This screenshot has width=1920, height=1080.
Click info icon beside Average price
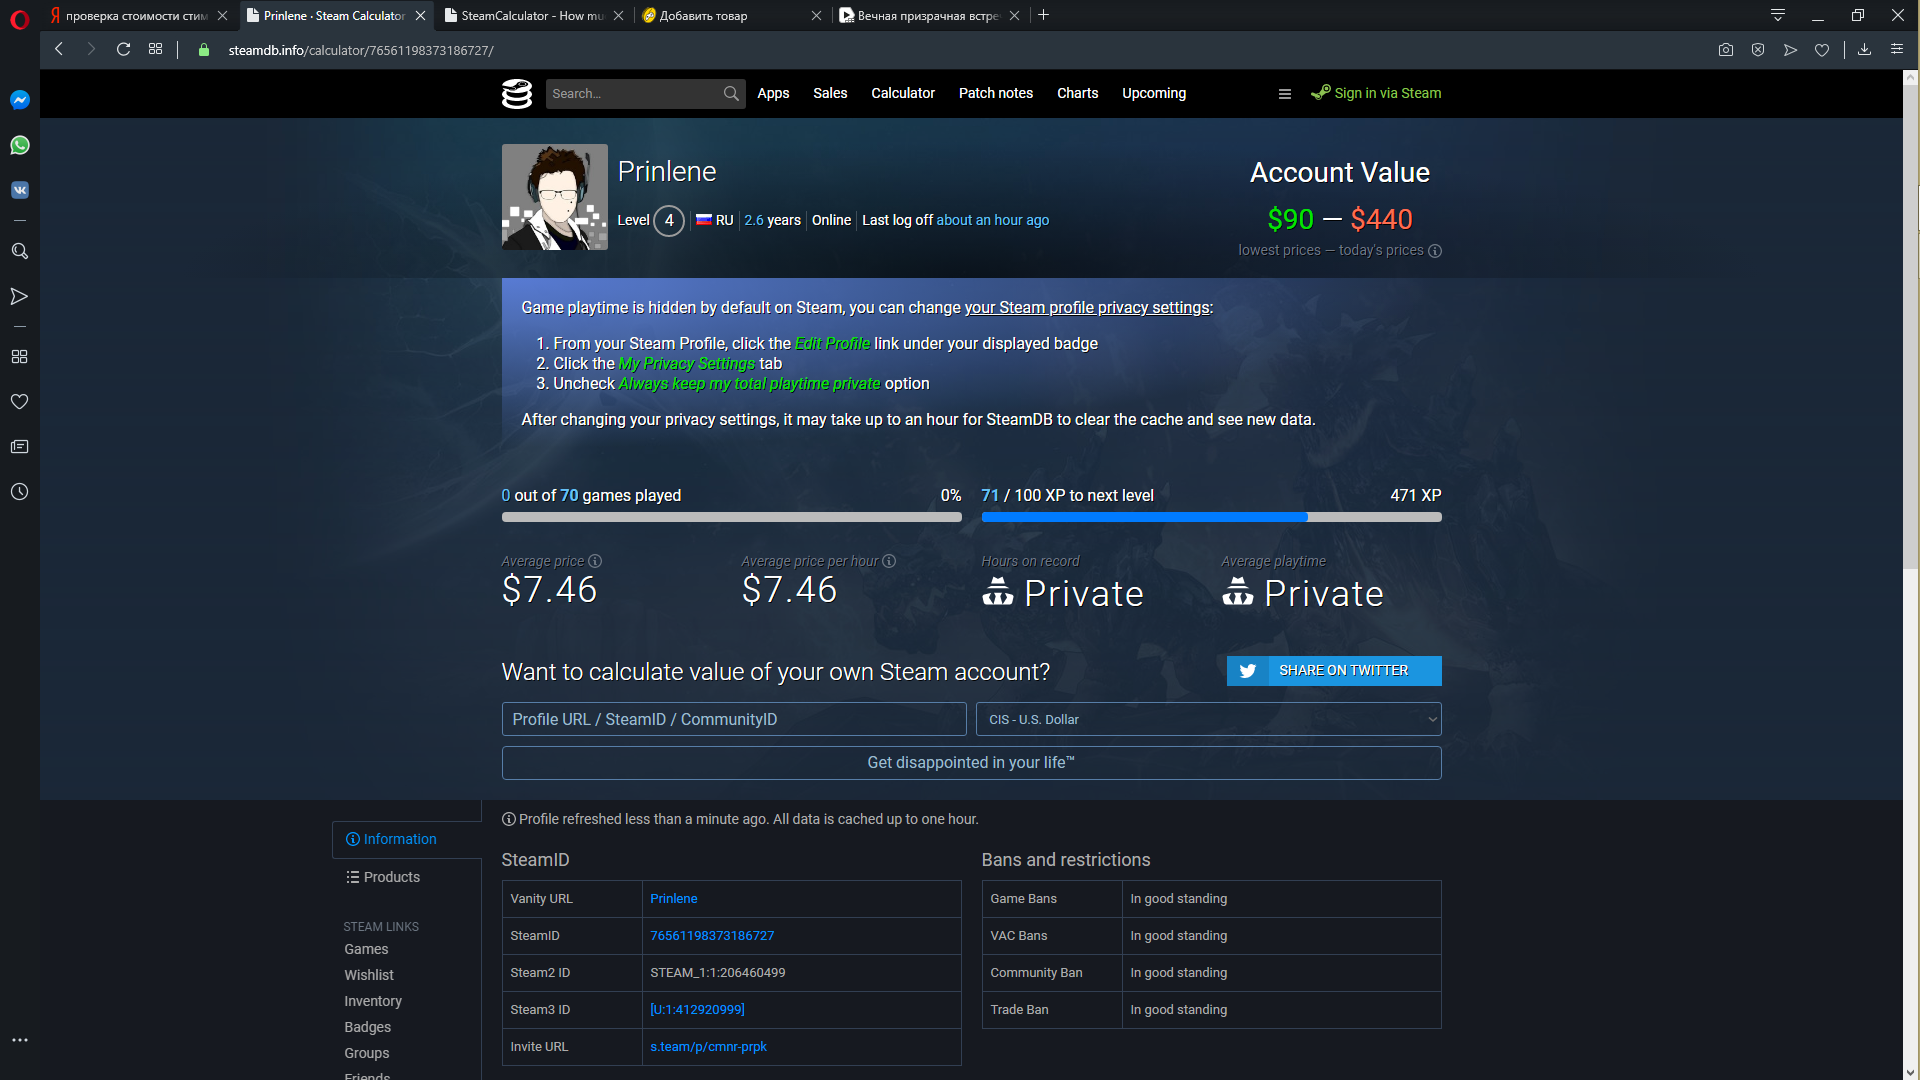[595, 561]
